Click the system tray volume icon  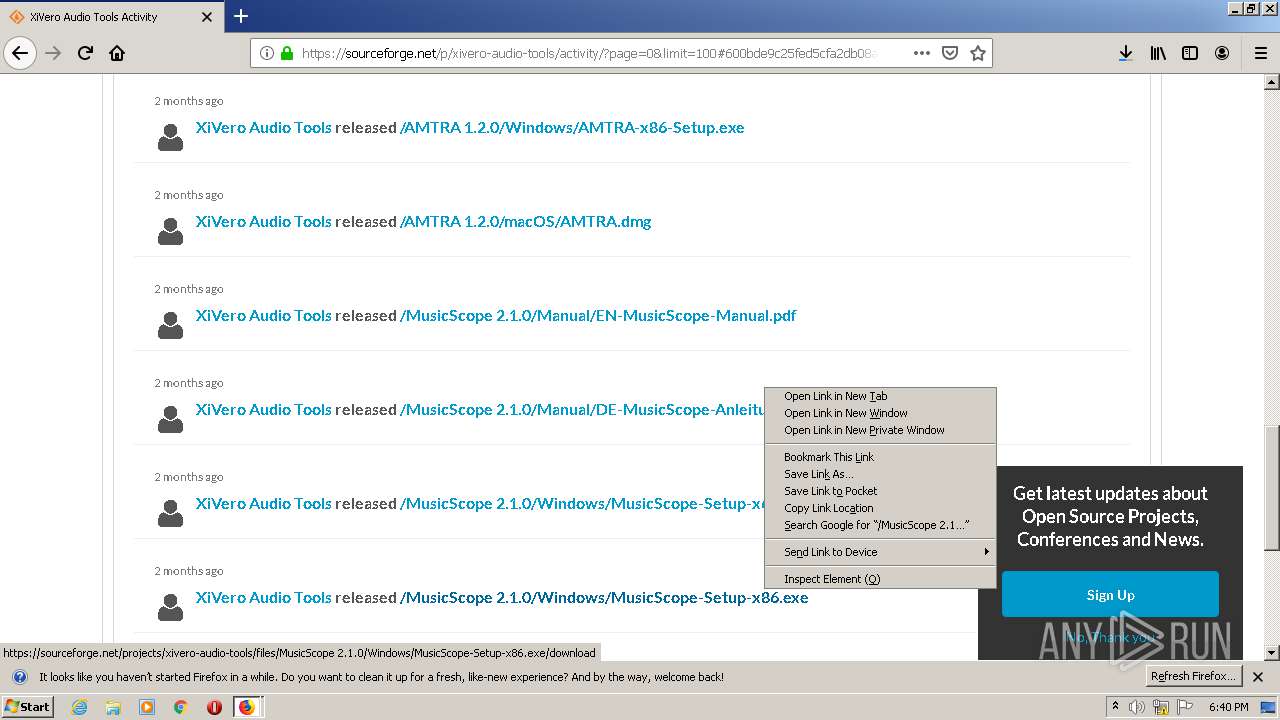click(x=1137, y=707)
